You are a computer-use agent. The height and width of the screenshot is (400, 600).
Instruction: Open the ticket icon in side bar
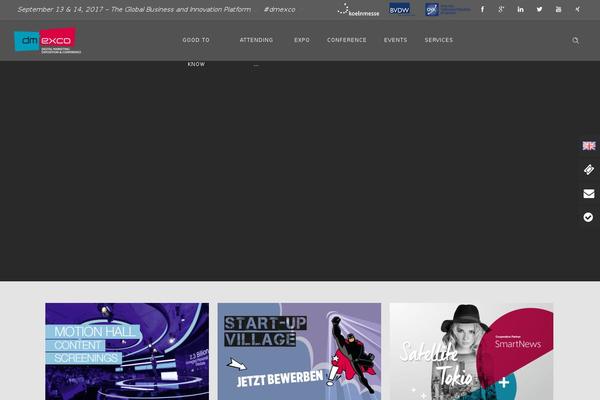click(589, 170)
